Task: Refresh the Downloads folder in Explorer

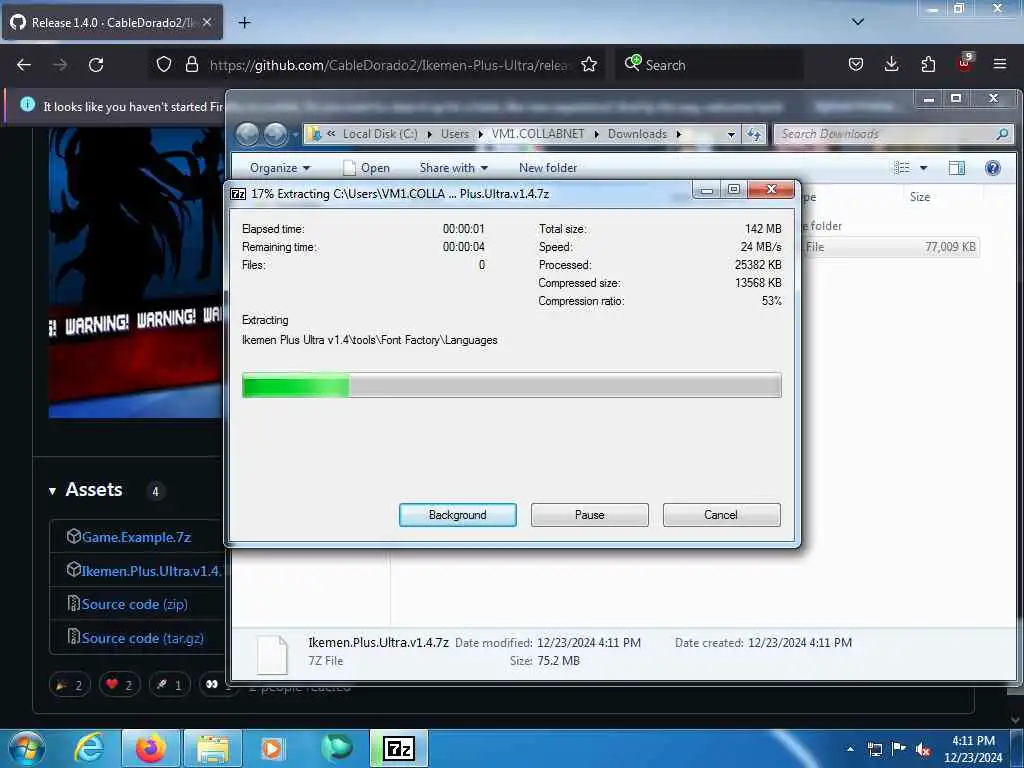Action: (x=754, y=134)
